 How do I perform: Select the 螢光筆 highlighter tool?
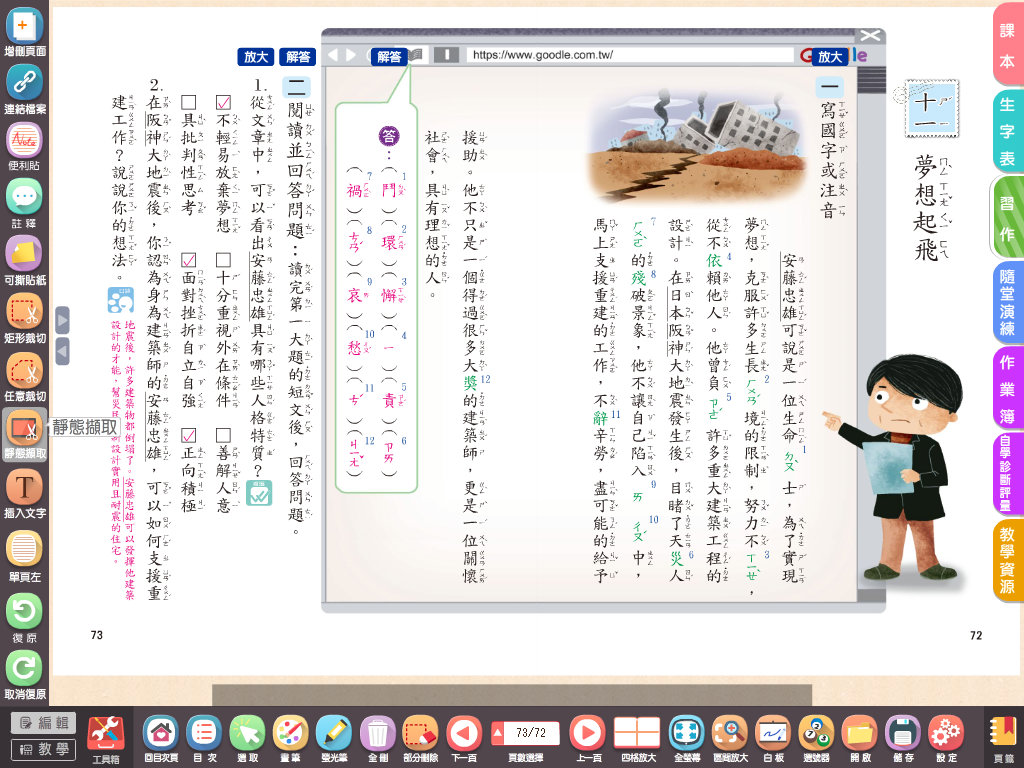pos(334,739)
